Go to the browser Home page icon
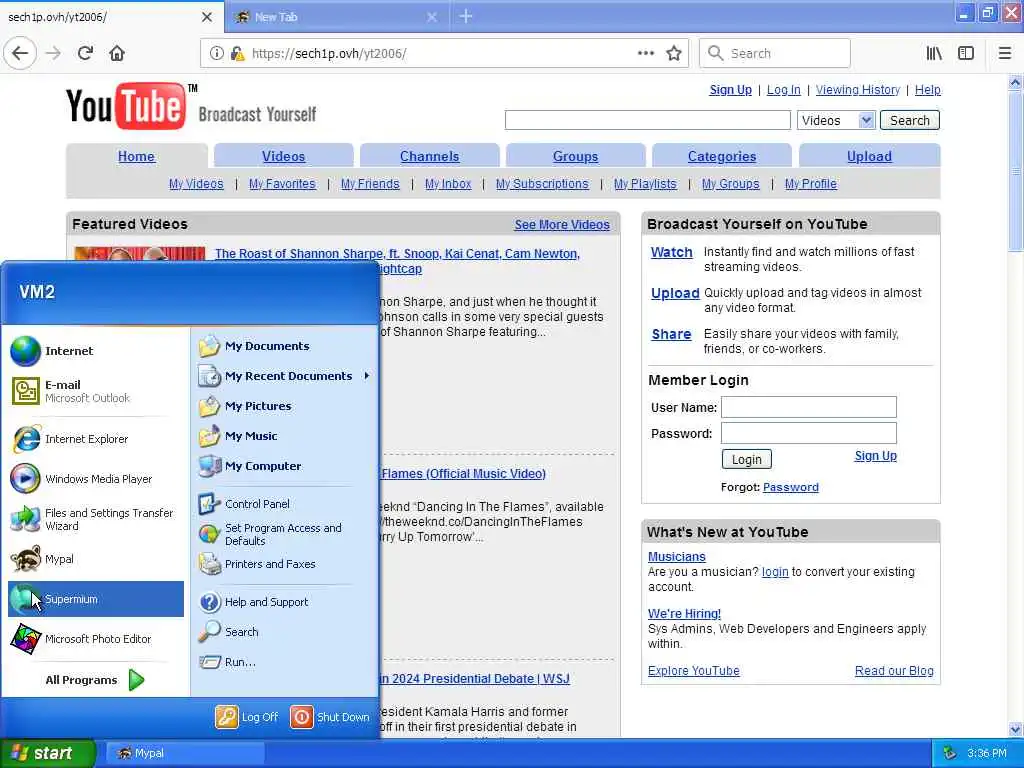 117,54
